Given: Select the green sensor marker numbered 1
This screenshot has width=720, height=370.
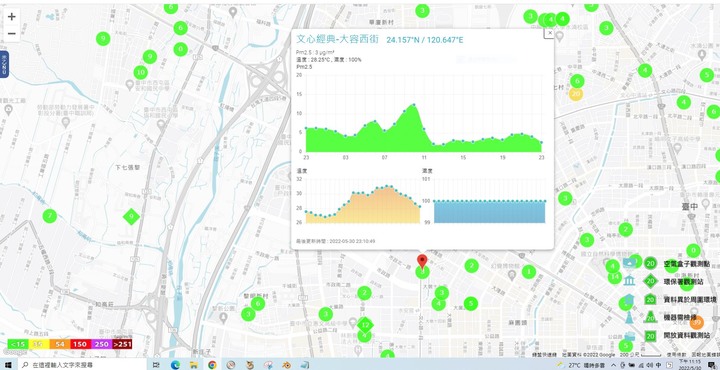Looking at the screenshot, I should click(x=529, y=271).
